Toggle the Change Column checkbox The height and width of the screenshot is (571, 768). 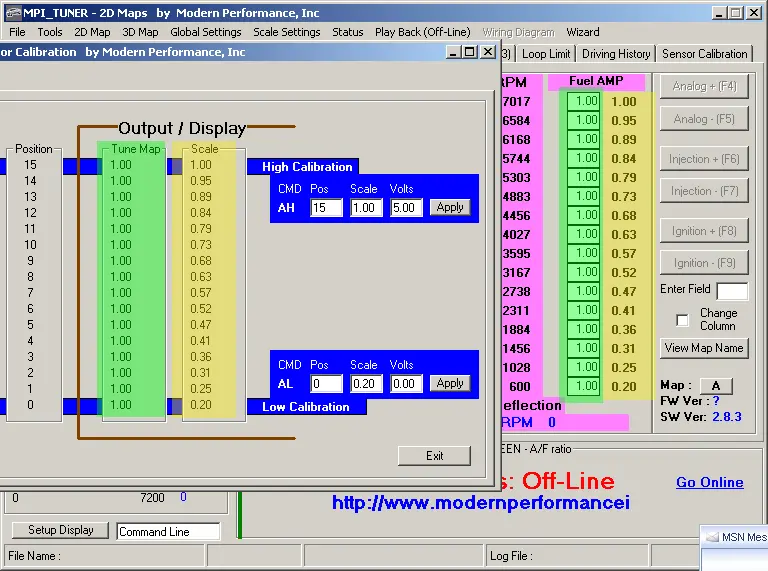click(683, 320)
